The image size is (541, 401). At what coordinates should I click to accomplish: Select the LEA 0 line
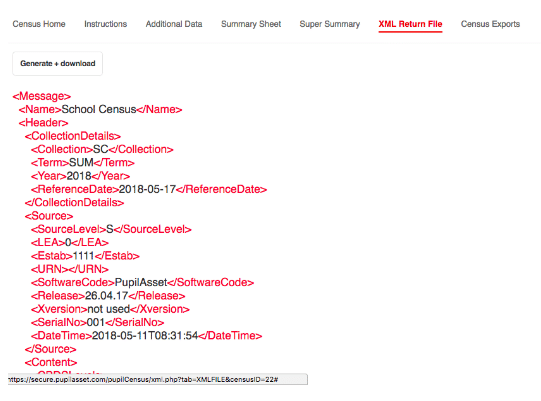[x=70, y=243]
